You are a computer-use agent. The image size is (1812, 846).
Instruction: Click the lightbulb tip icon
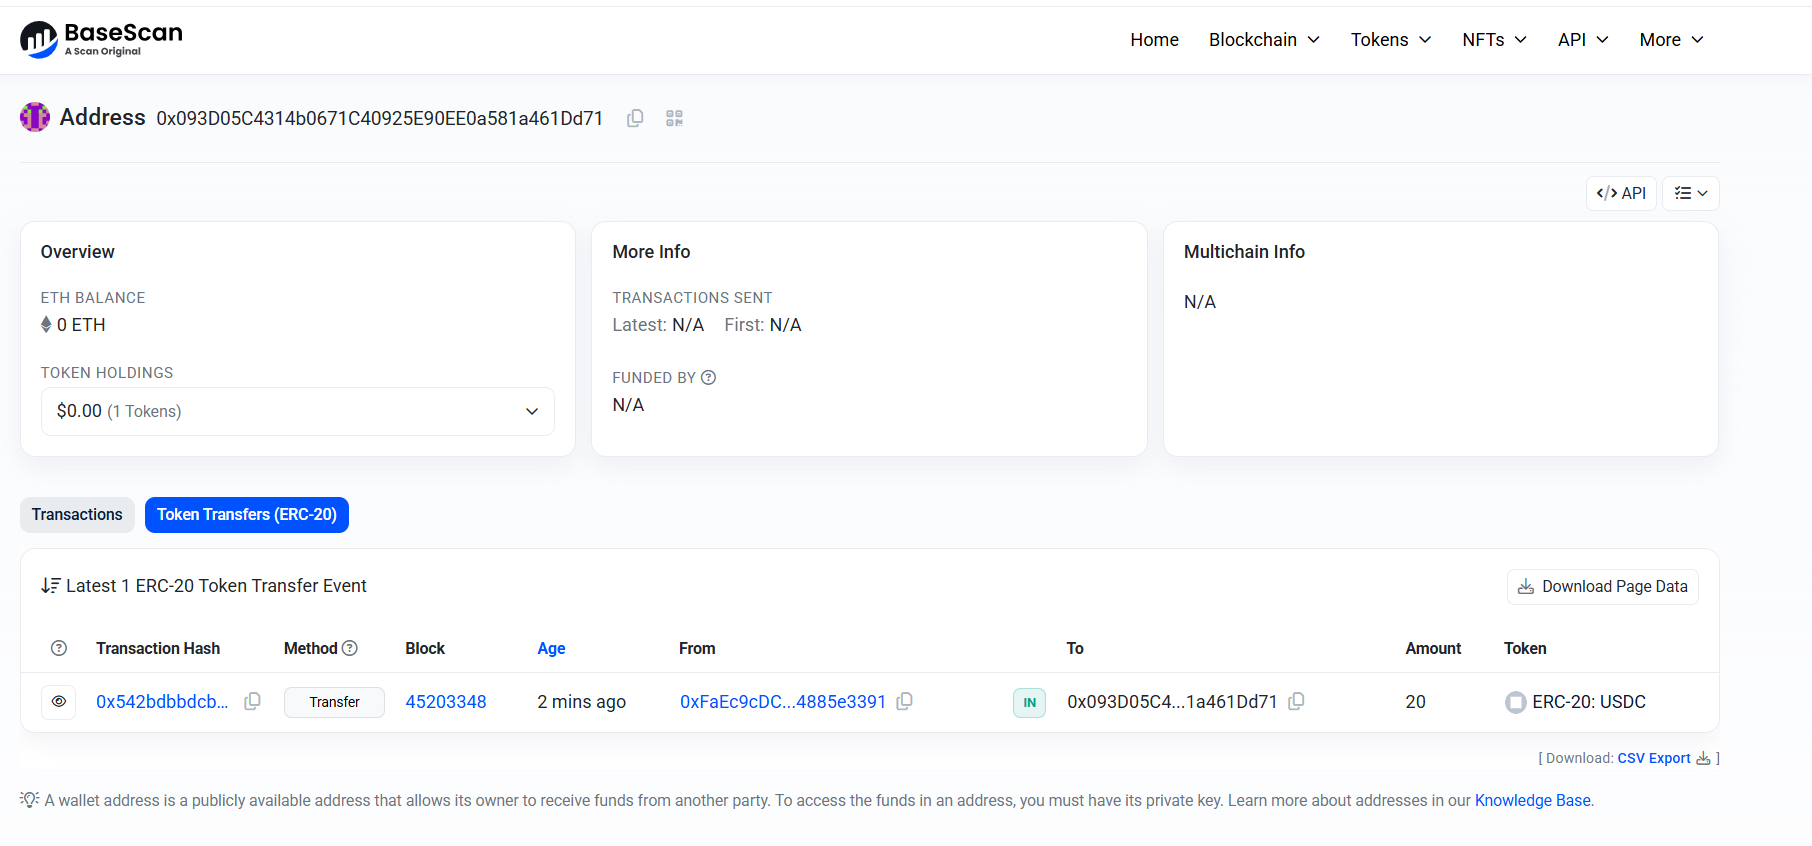(x=30, y=800)
